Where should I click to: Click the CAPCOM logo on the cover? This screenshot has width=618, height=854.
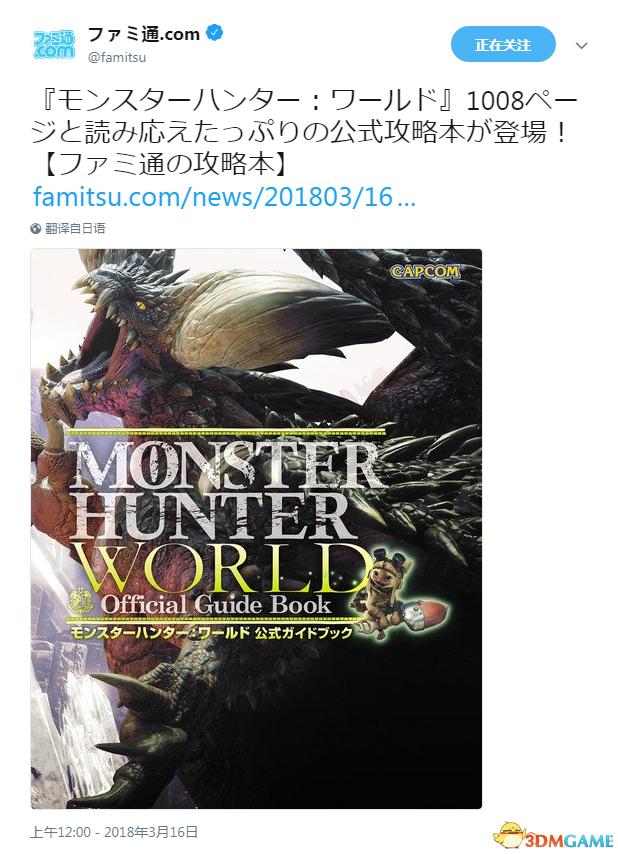point(425,270)
